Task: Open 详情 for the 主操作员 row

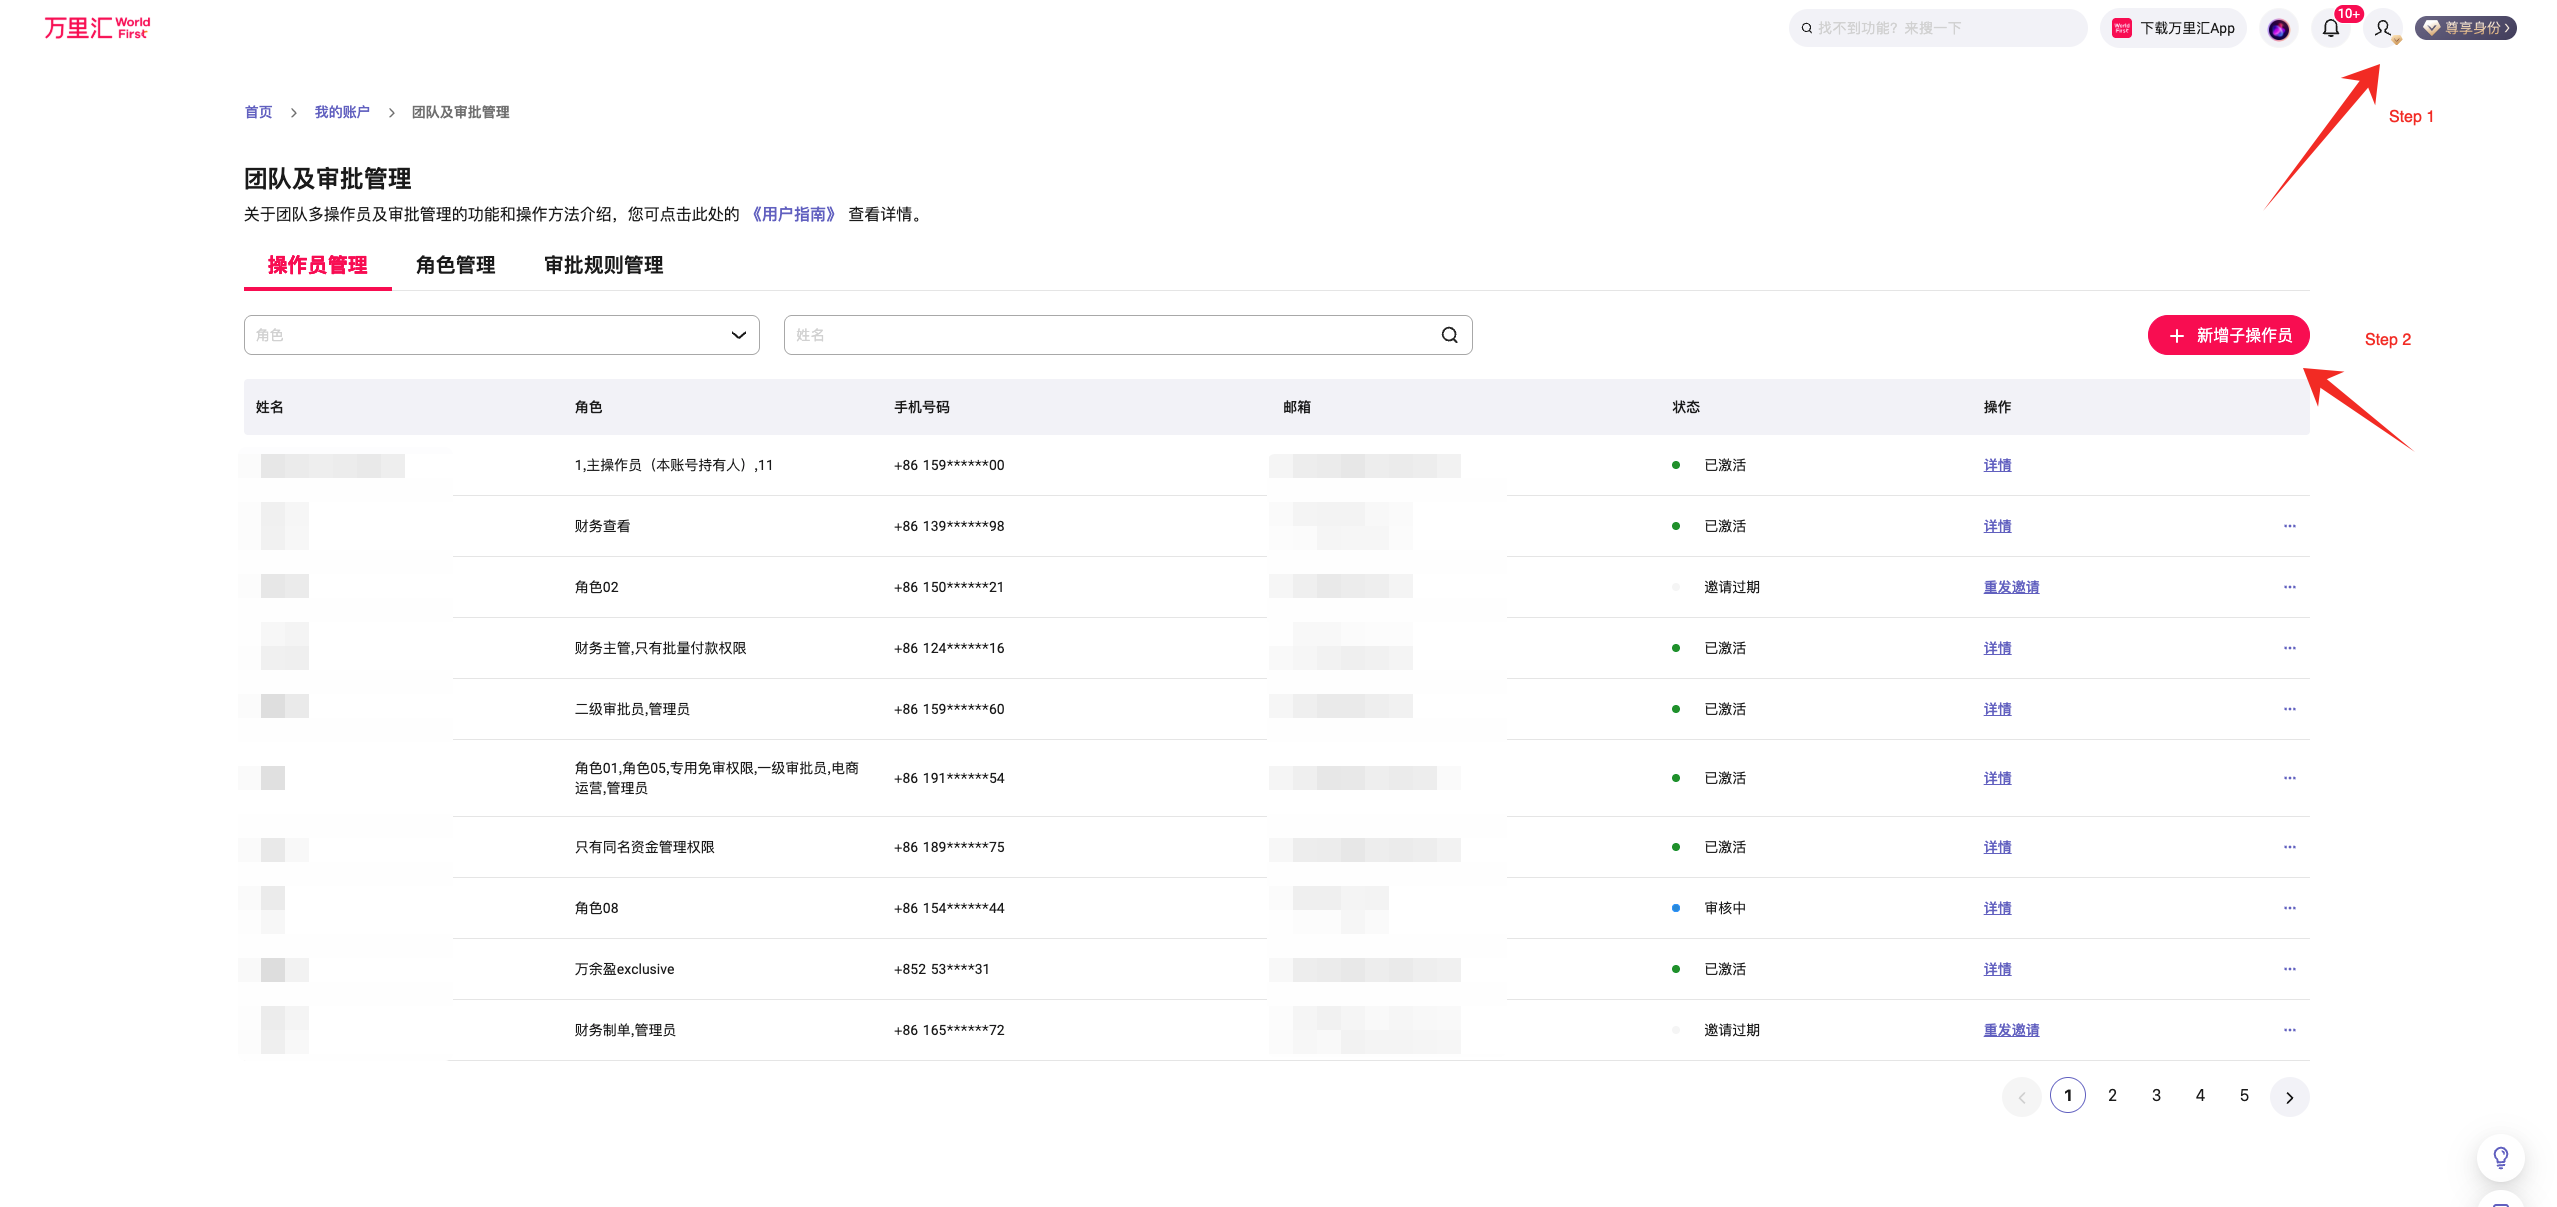Action: pos(1997,465)
